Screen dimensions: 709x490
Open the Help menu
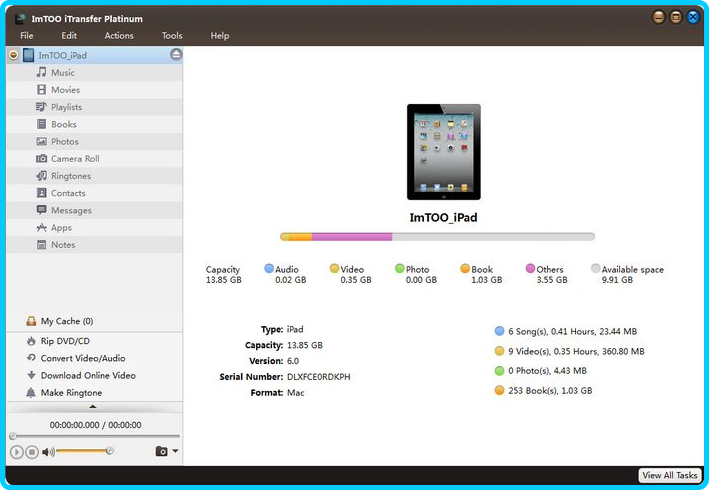(220, 36)
